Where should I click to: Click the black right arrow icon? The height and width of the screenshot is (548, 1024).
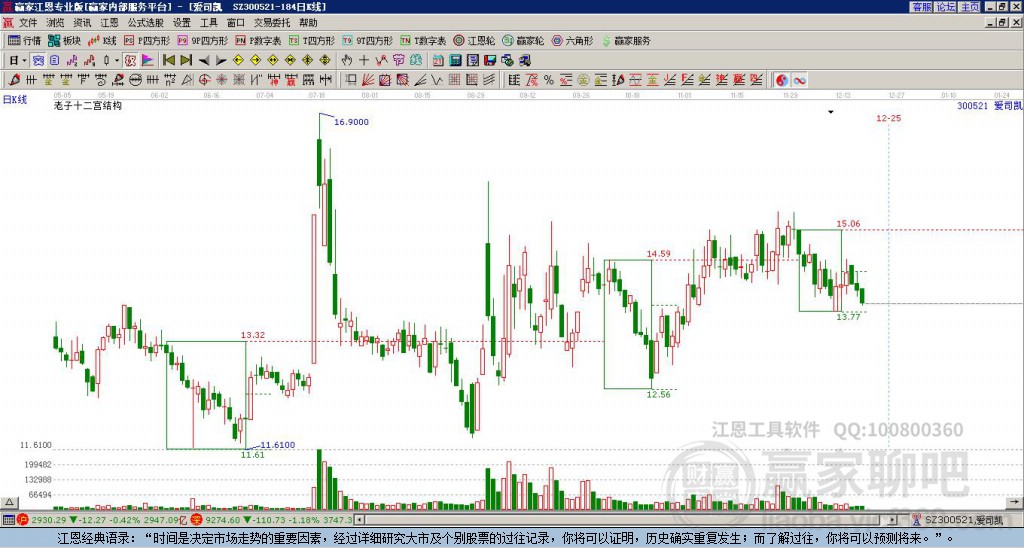click(221, 61)
